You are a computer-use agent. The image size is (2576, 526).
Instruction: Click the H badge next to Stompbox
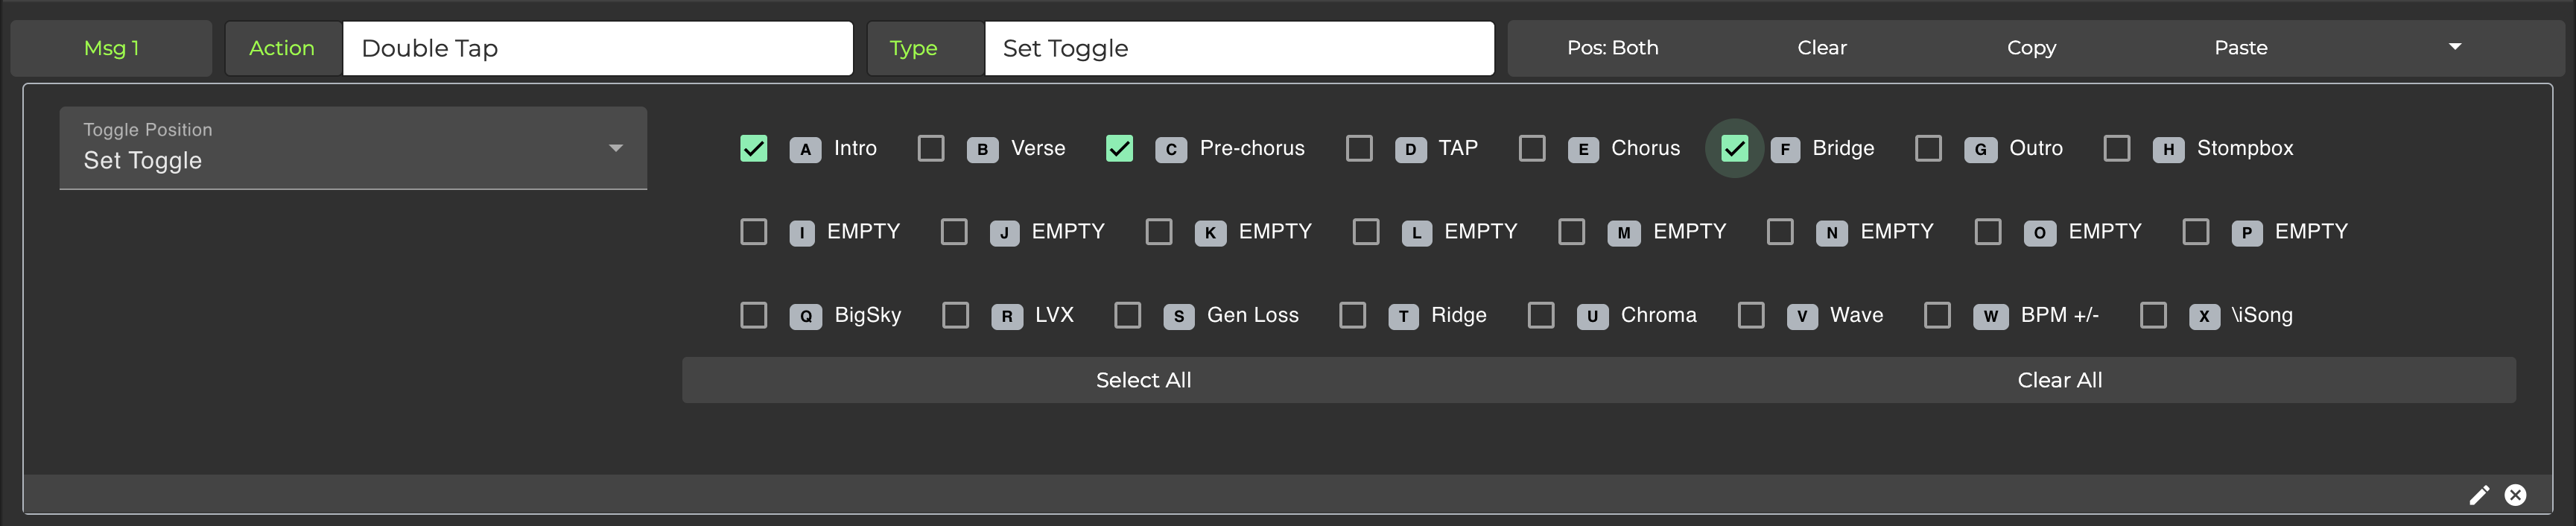click(2167, 149)
